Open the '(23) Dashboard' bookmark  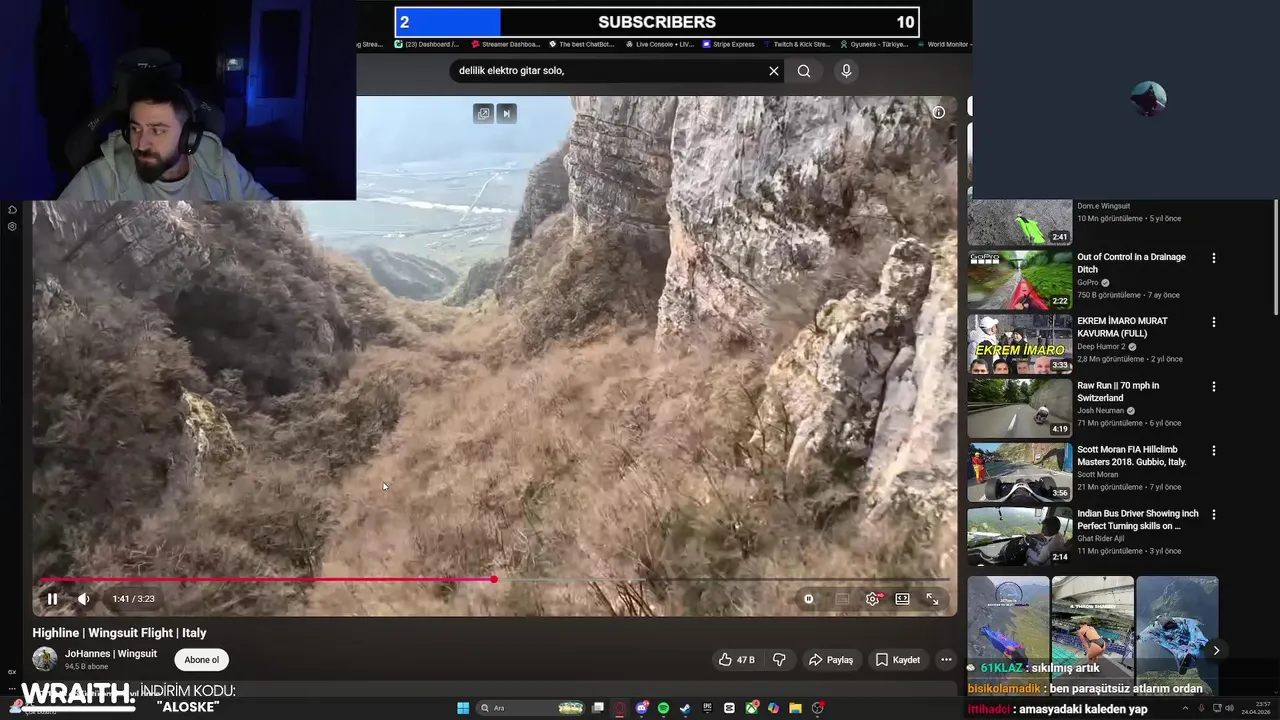(427, 44)
